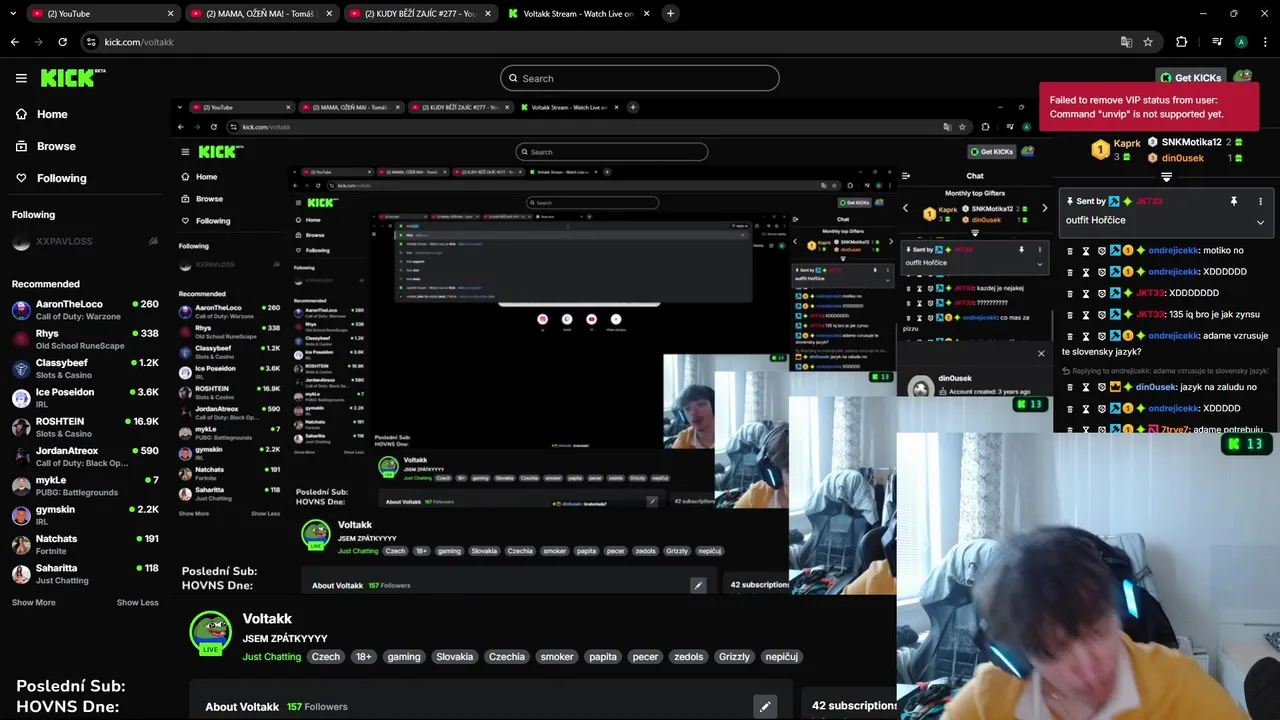
Task: Translate this page via address bar icon
Action: click(x=1126, y=42)
